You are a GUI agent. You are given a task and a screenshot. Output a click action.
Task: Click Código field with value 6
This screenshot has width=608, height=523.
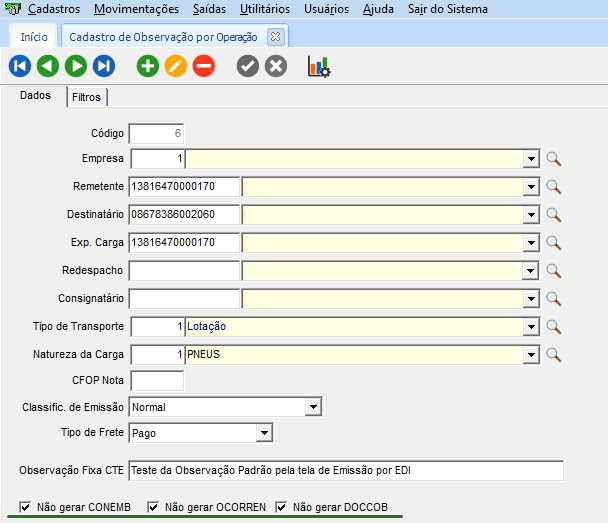point(156,133)
